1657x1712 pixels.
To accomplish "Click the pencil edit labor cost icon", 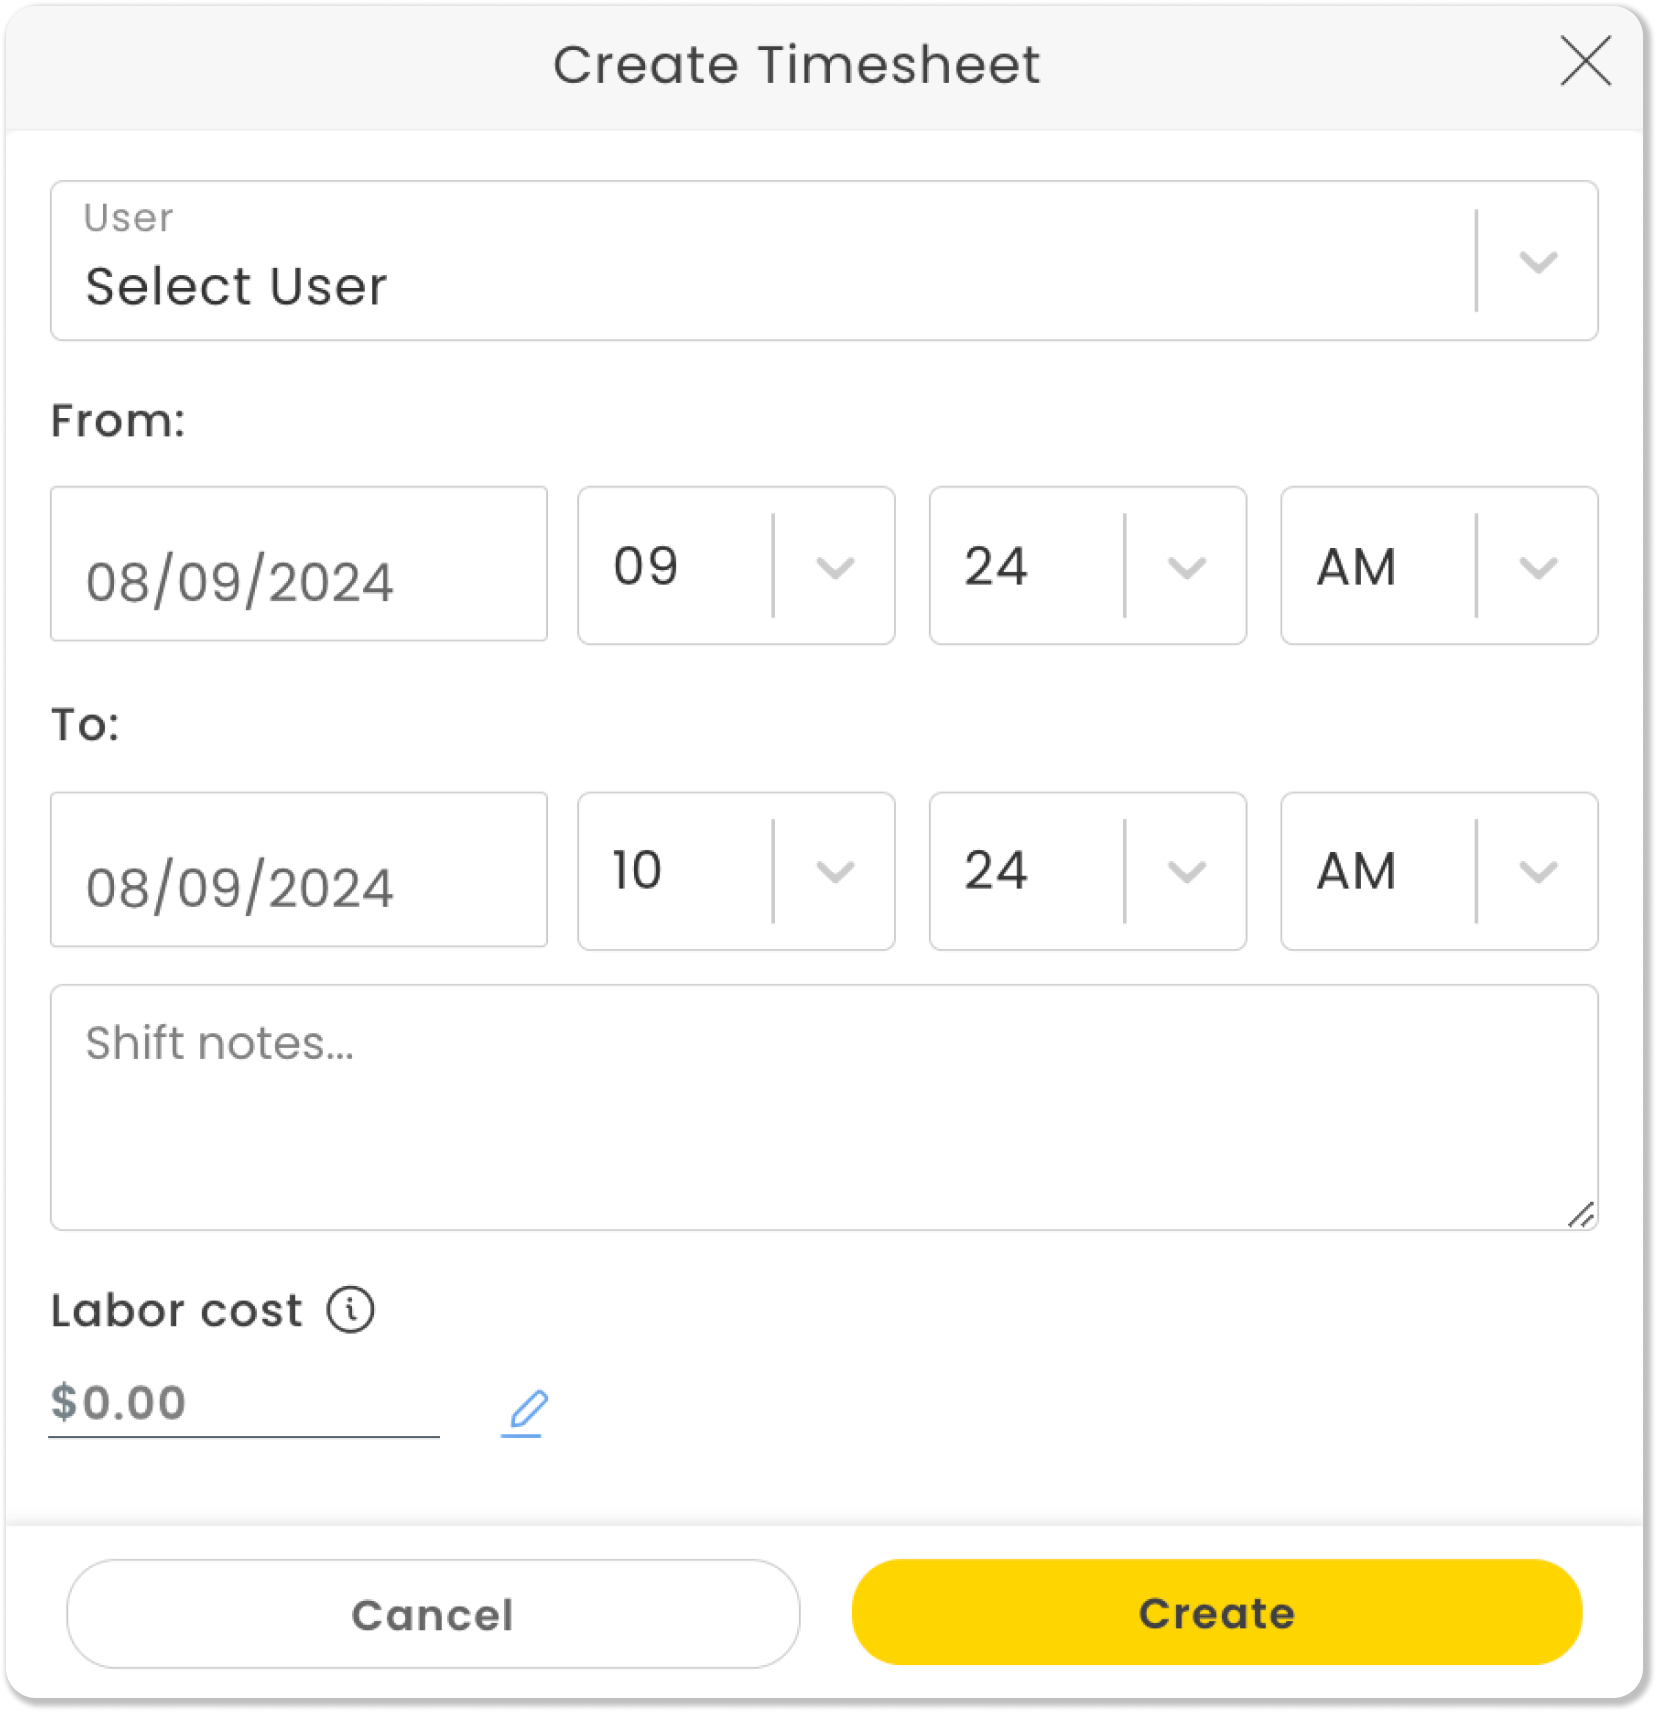I will pyautogui.click(x=526, y=1412).
